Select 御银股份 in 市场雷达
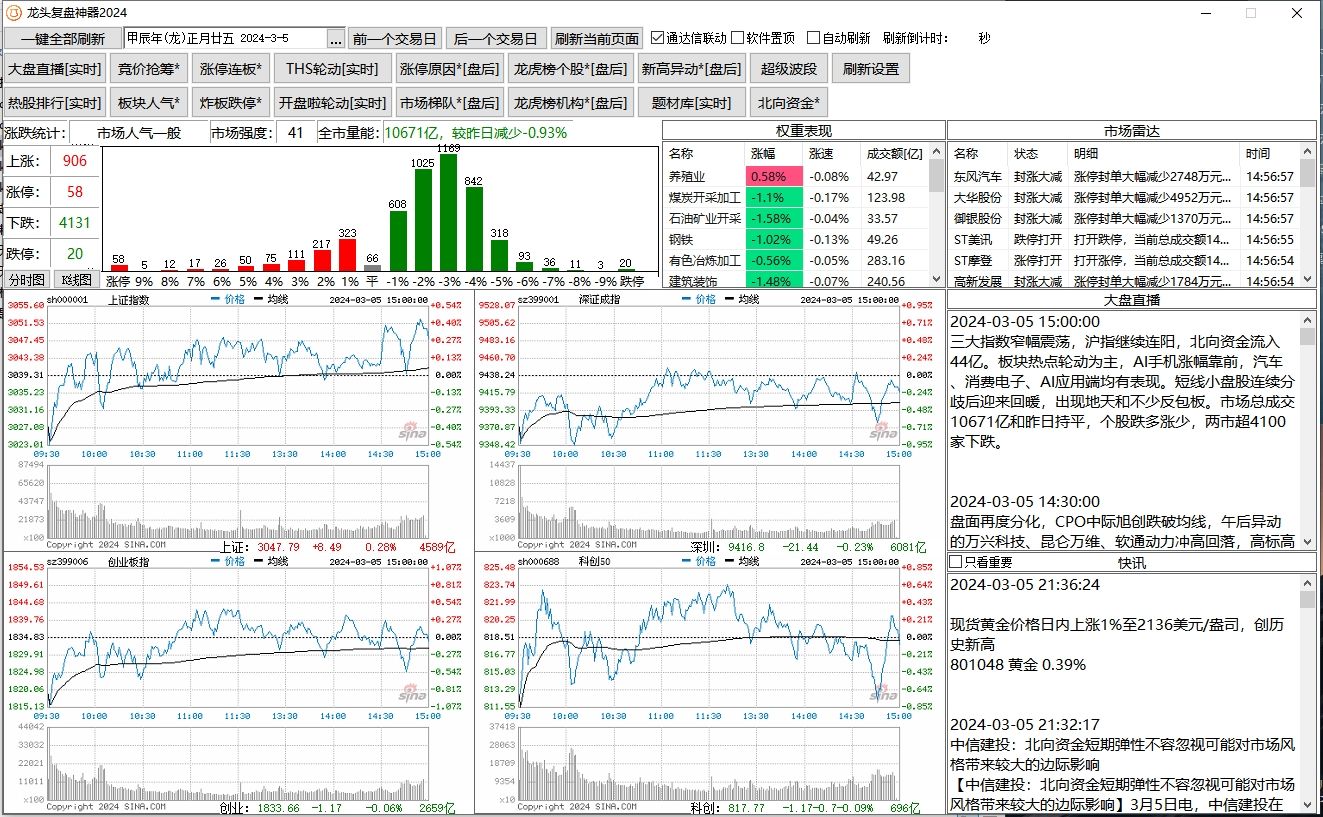1323x817 pixels. [1123, 218]
